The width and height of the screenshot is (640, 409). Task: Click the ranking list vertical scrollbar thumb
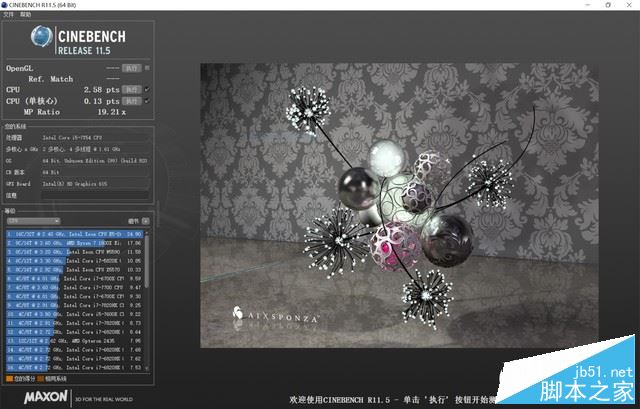tap(147, 260)
